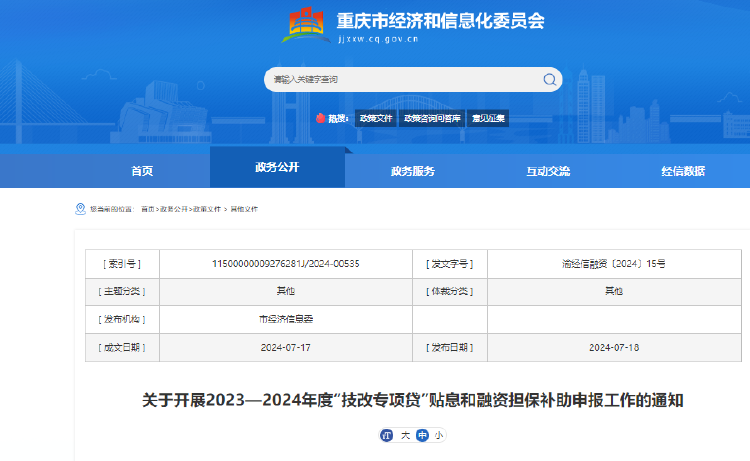This screenshot has height=461, width=750.
Task: Set font size to medium 中
Action: [x=422, y=435]
